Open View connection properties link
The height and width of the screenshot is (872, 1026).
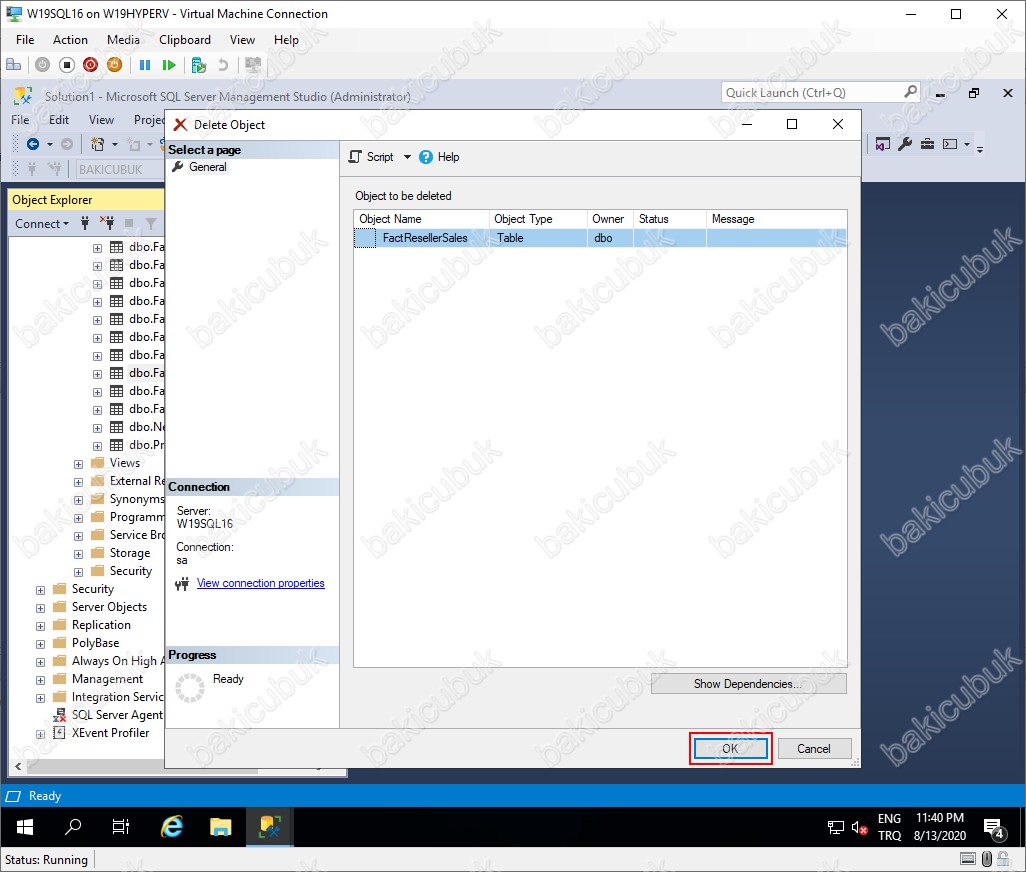260,583
